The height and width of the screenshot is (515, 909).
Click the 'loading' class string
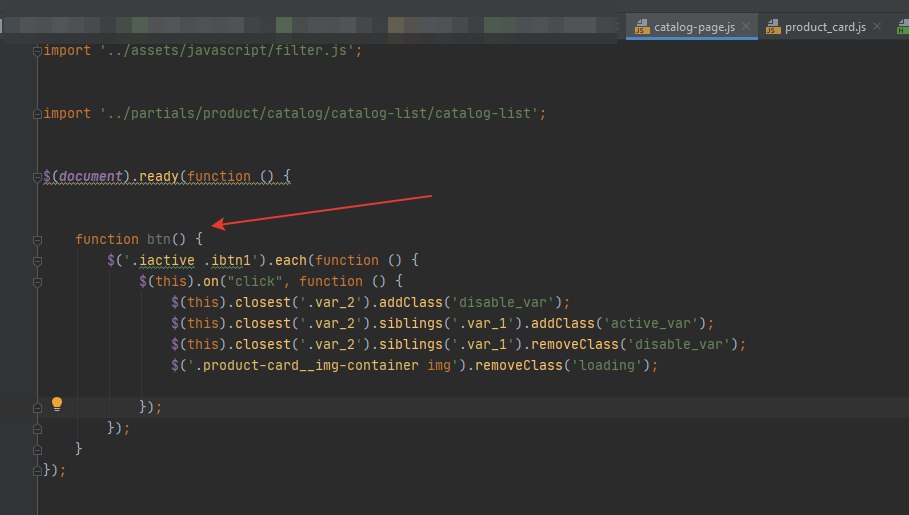pyautogui.click(x=606, y=365)
